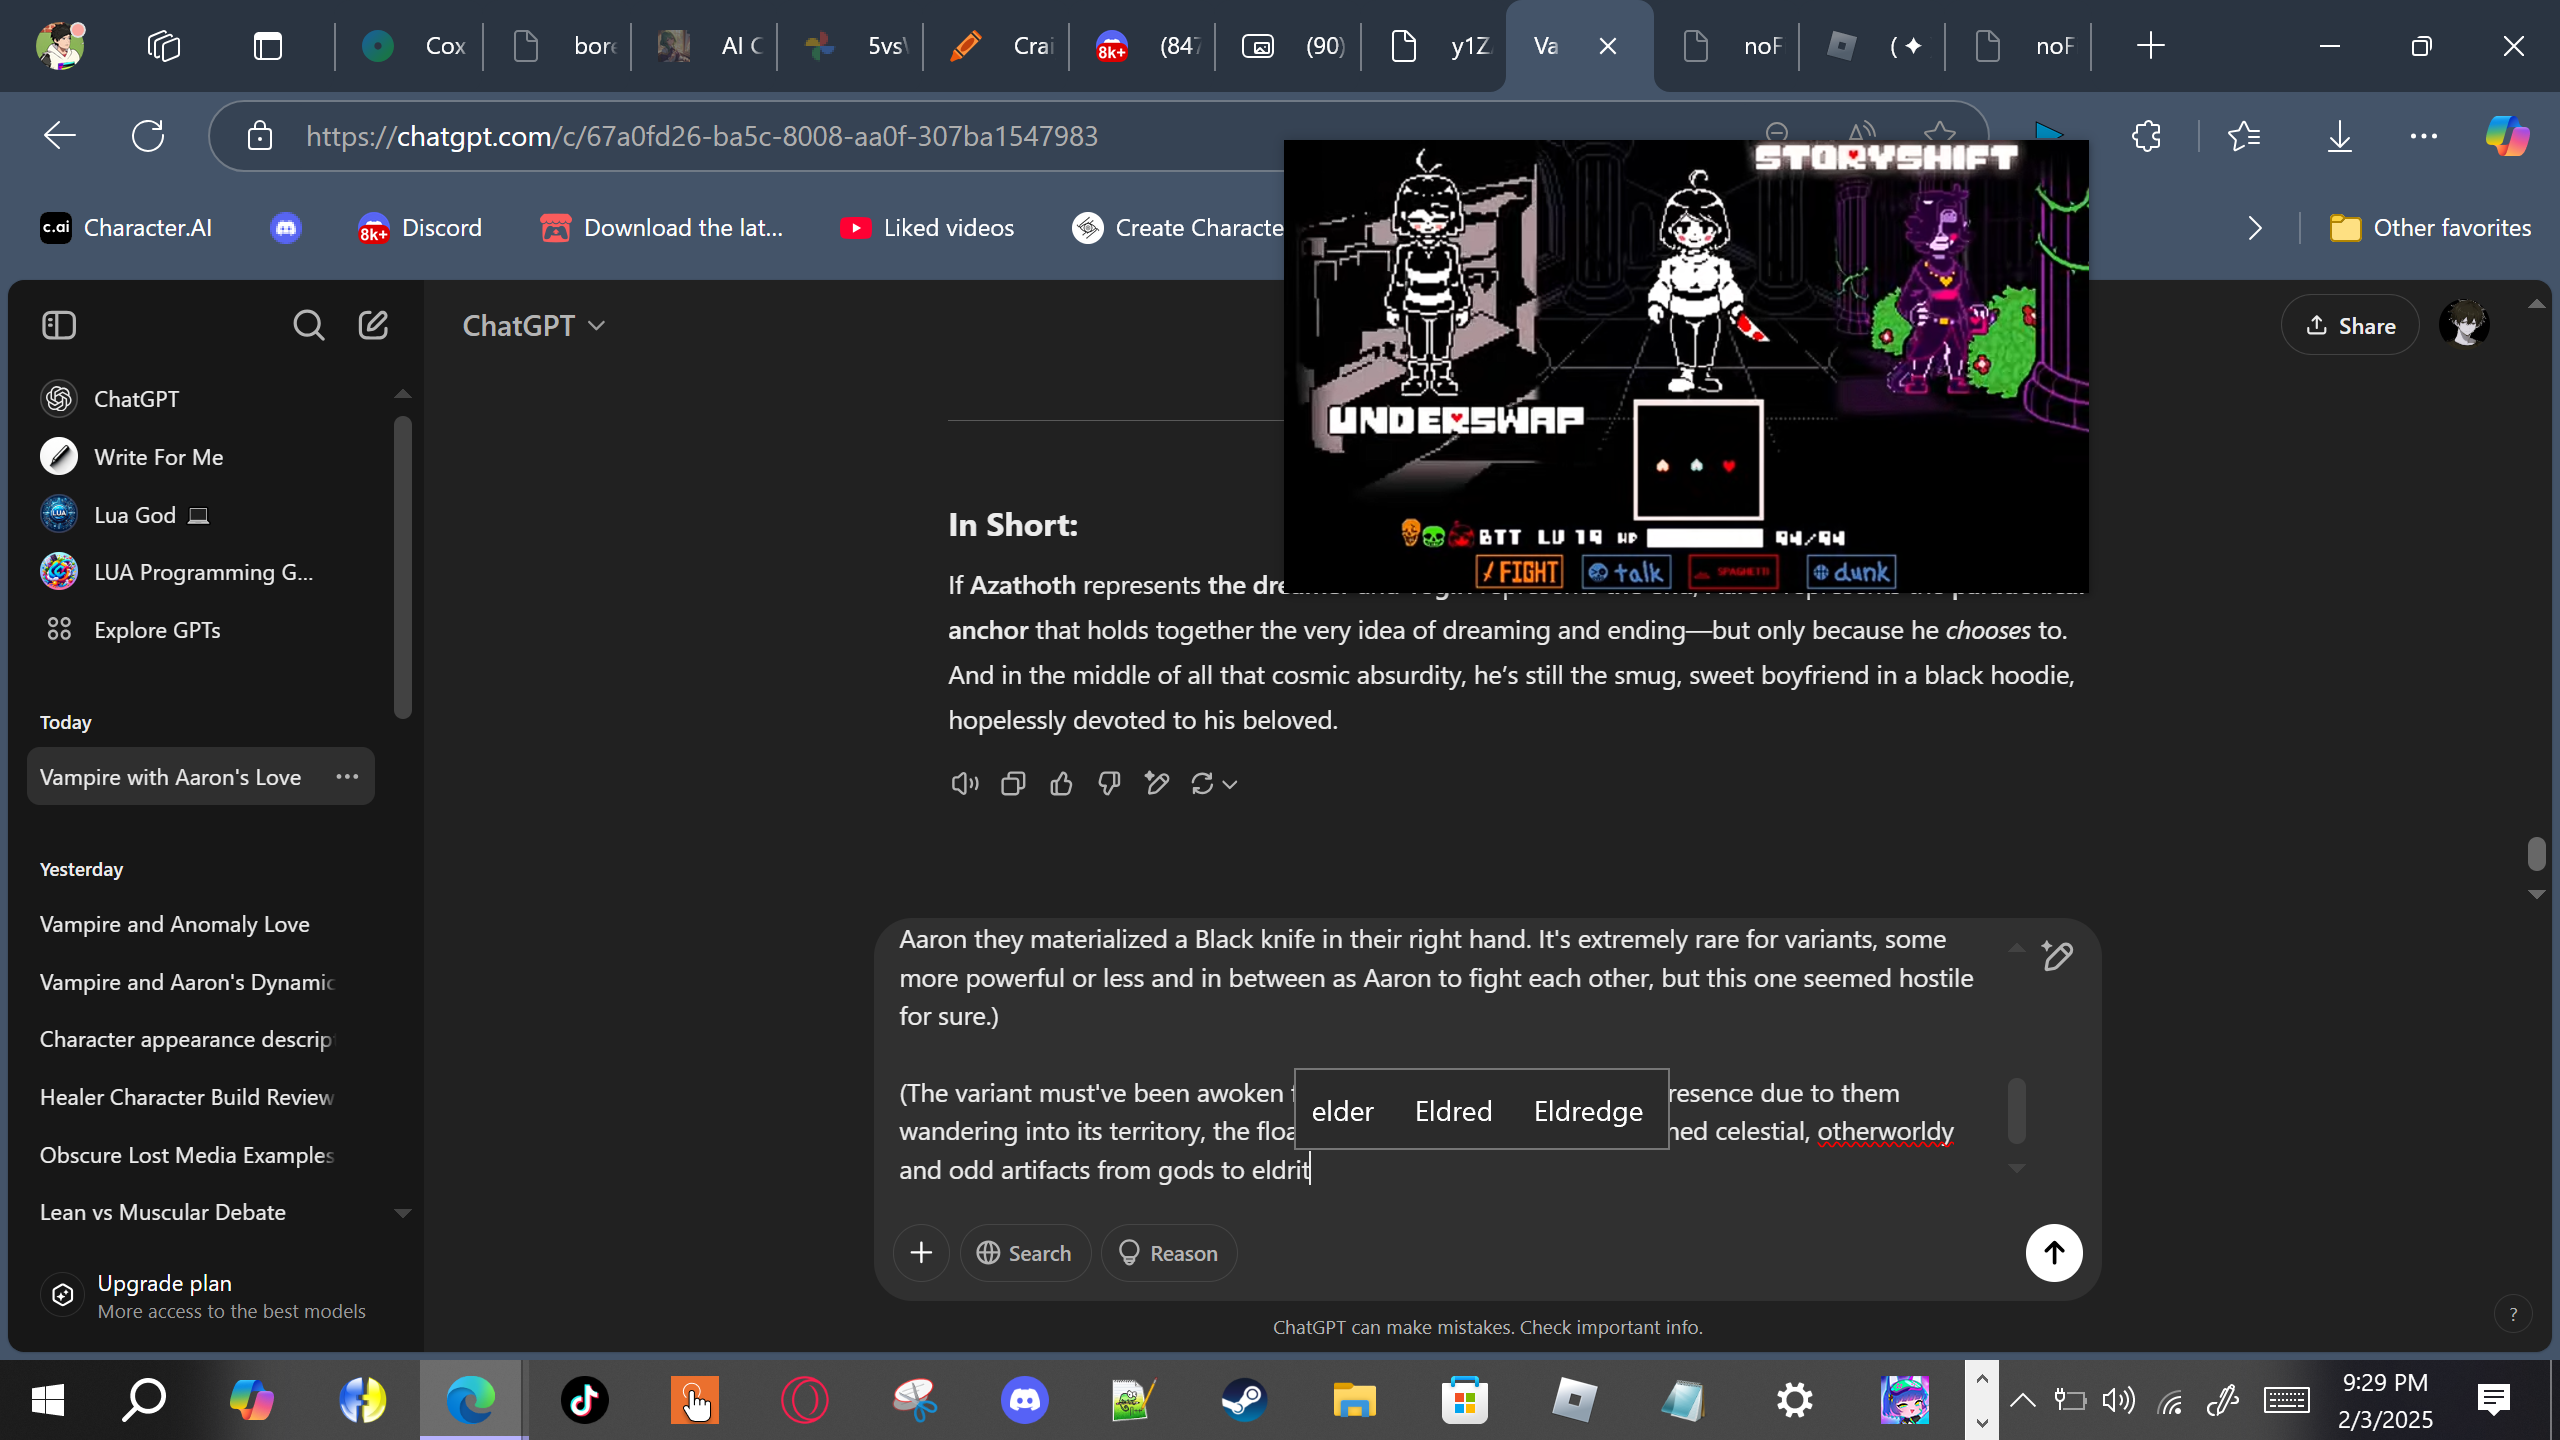This screenshot has width=2560, height=1440.
Task: Open the chat search icon
Action: click(308, 325)
